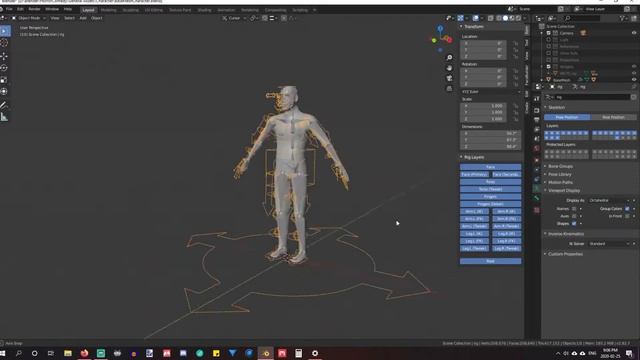
Task: Open the viewport Add menu
Action: 83,18
